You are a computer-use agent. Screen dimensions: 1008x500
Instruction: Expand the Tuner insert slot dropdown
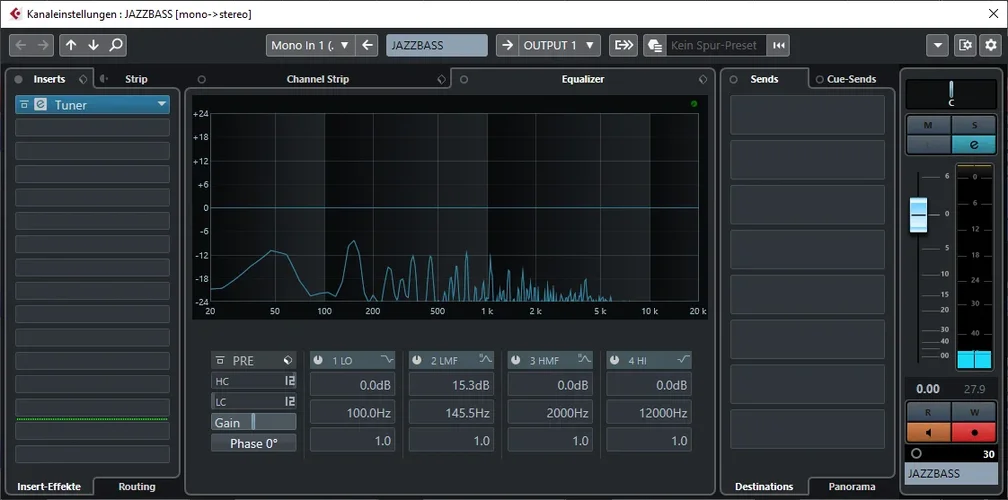click(x=161, y=105)
